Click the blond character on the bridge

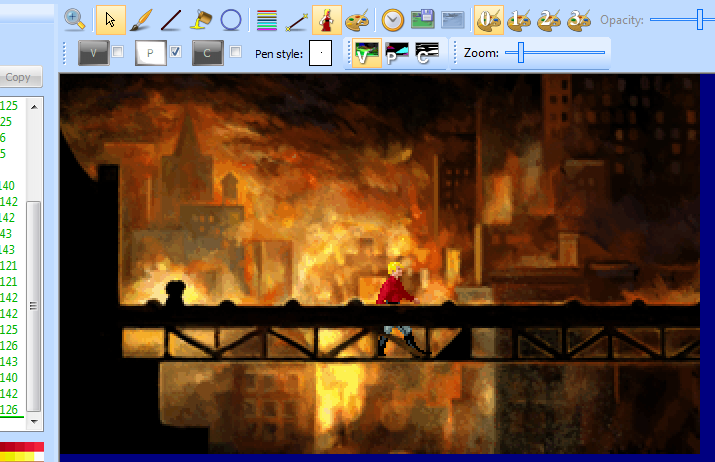coord(397,309)
